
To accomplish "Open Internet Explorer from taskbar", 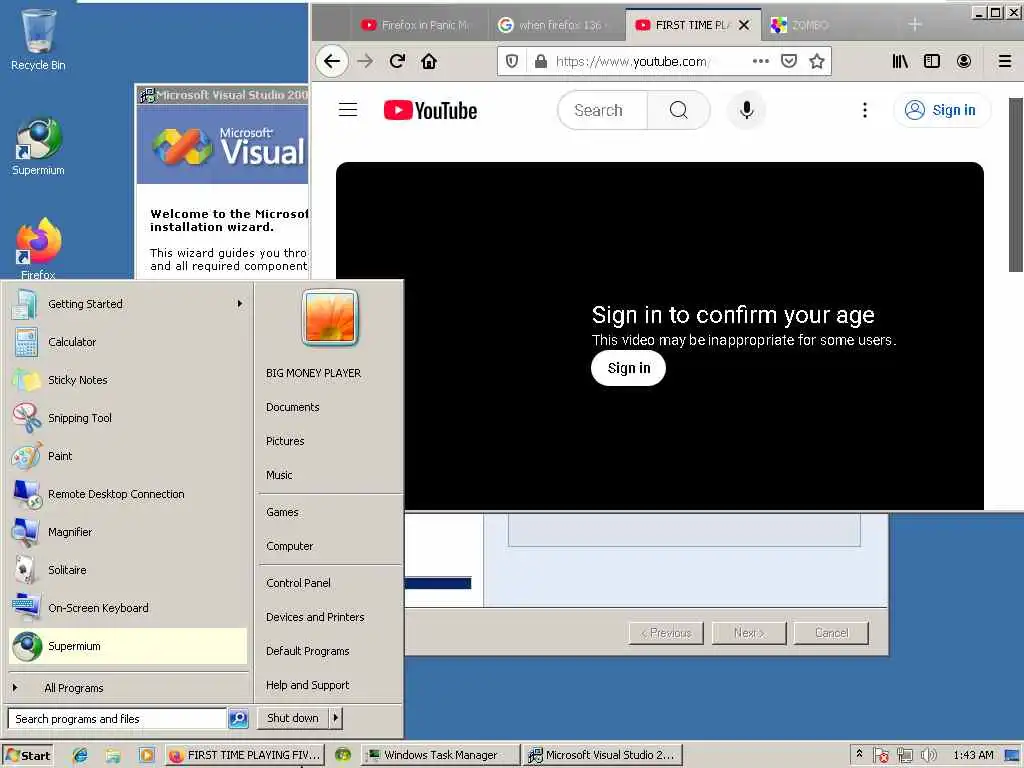I will (x=80, y=756).
